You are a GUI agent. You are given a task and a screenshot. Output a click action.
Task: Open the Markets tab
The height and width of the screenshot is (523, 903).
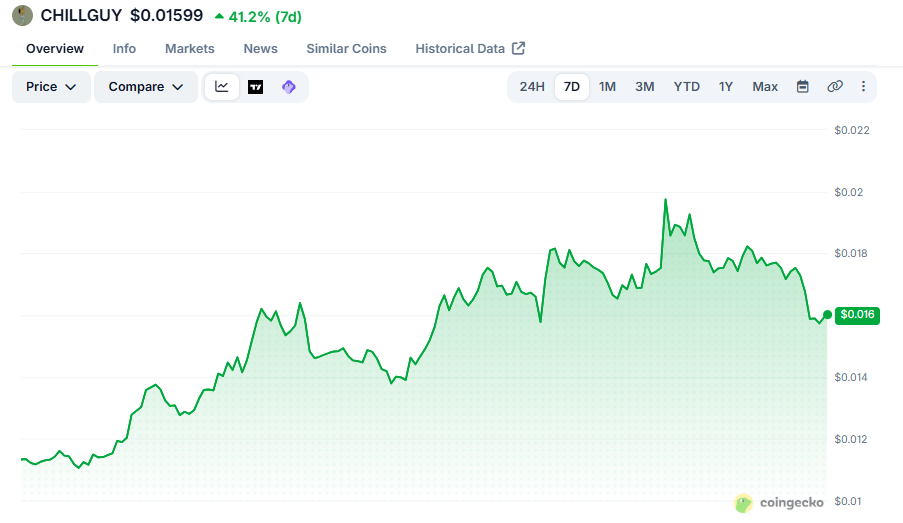(x=189, y=49)
